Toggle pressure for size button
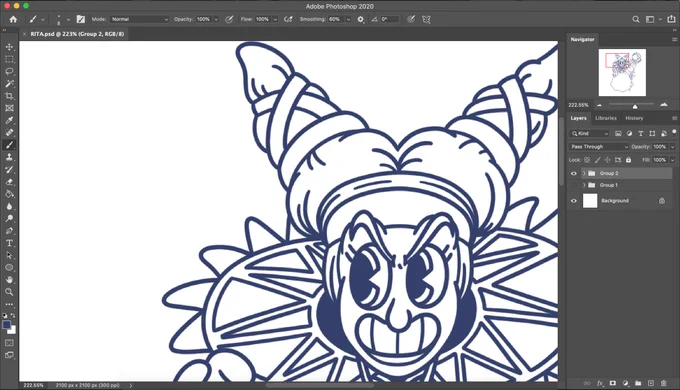Image resolution: width=680 pixels, height=390 pixels. pos(411,19)
